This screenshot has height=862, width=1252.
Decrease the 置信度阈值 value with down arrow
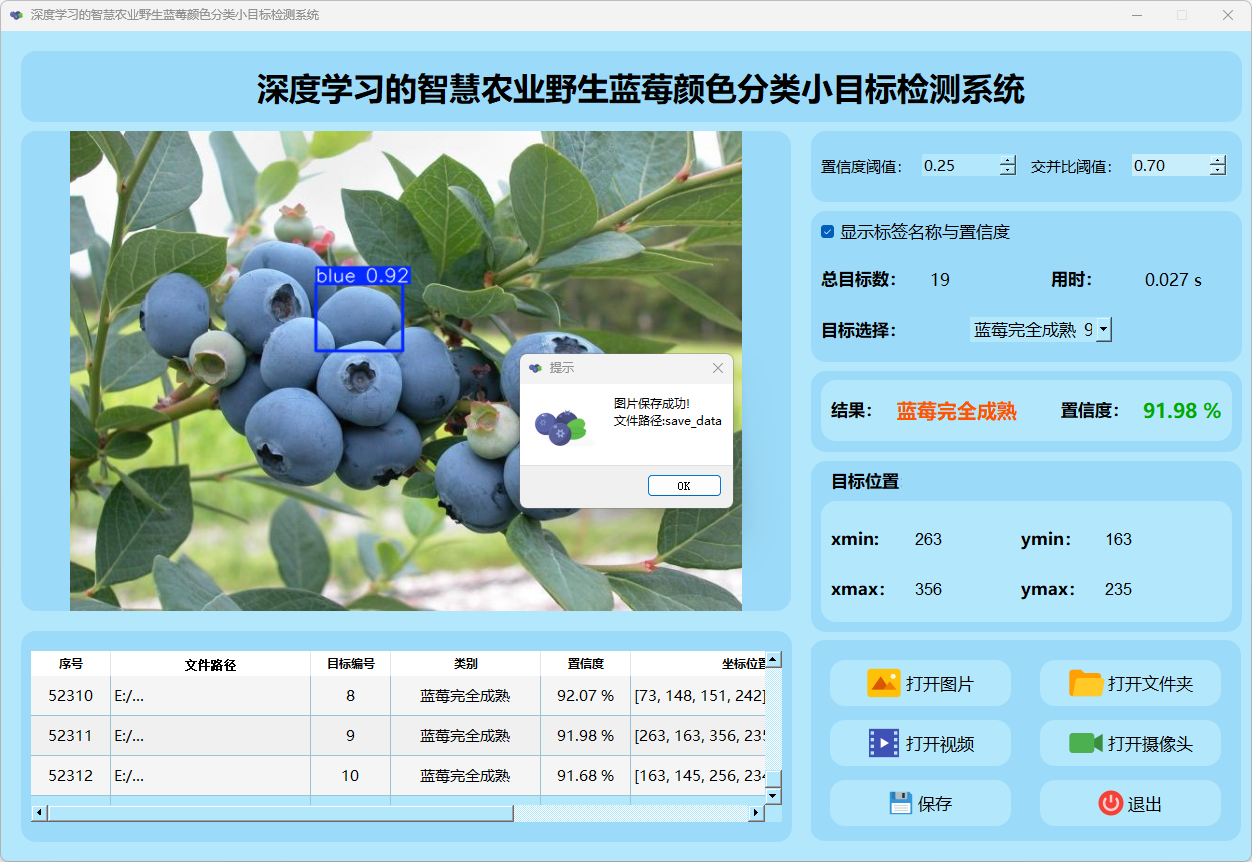pos(1007,171)
